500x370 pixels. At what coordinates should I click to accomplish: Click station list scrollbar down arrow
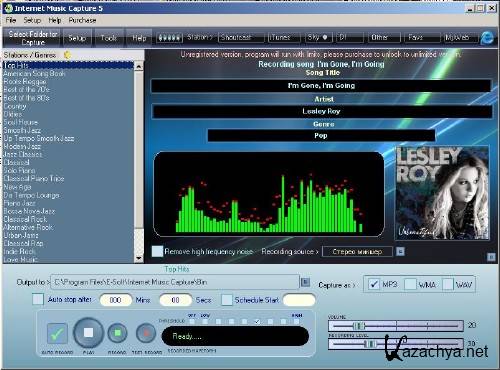[x=139, y=258]
